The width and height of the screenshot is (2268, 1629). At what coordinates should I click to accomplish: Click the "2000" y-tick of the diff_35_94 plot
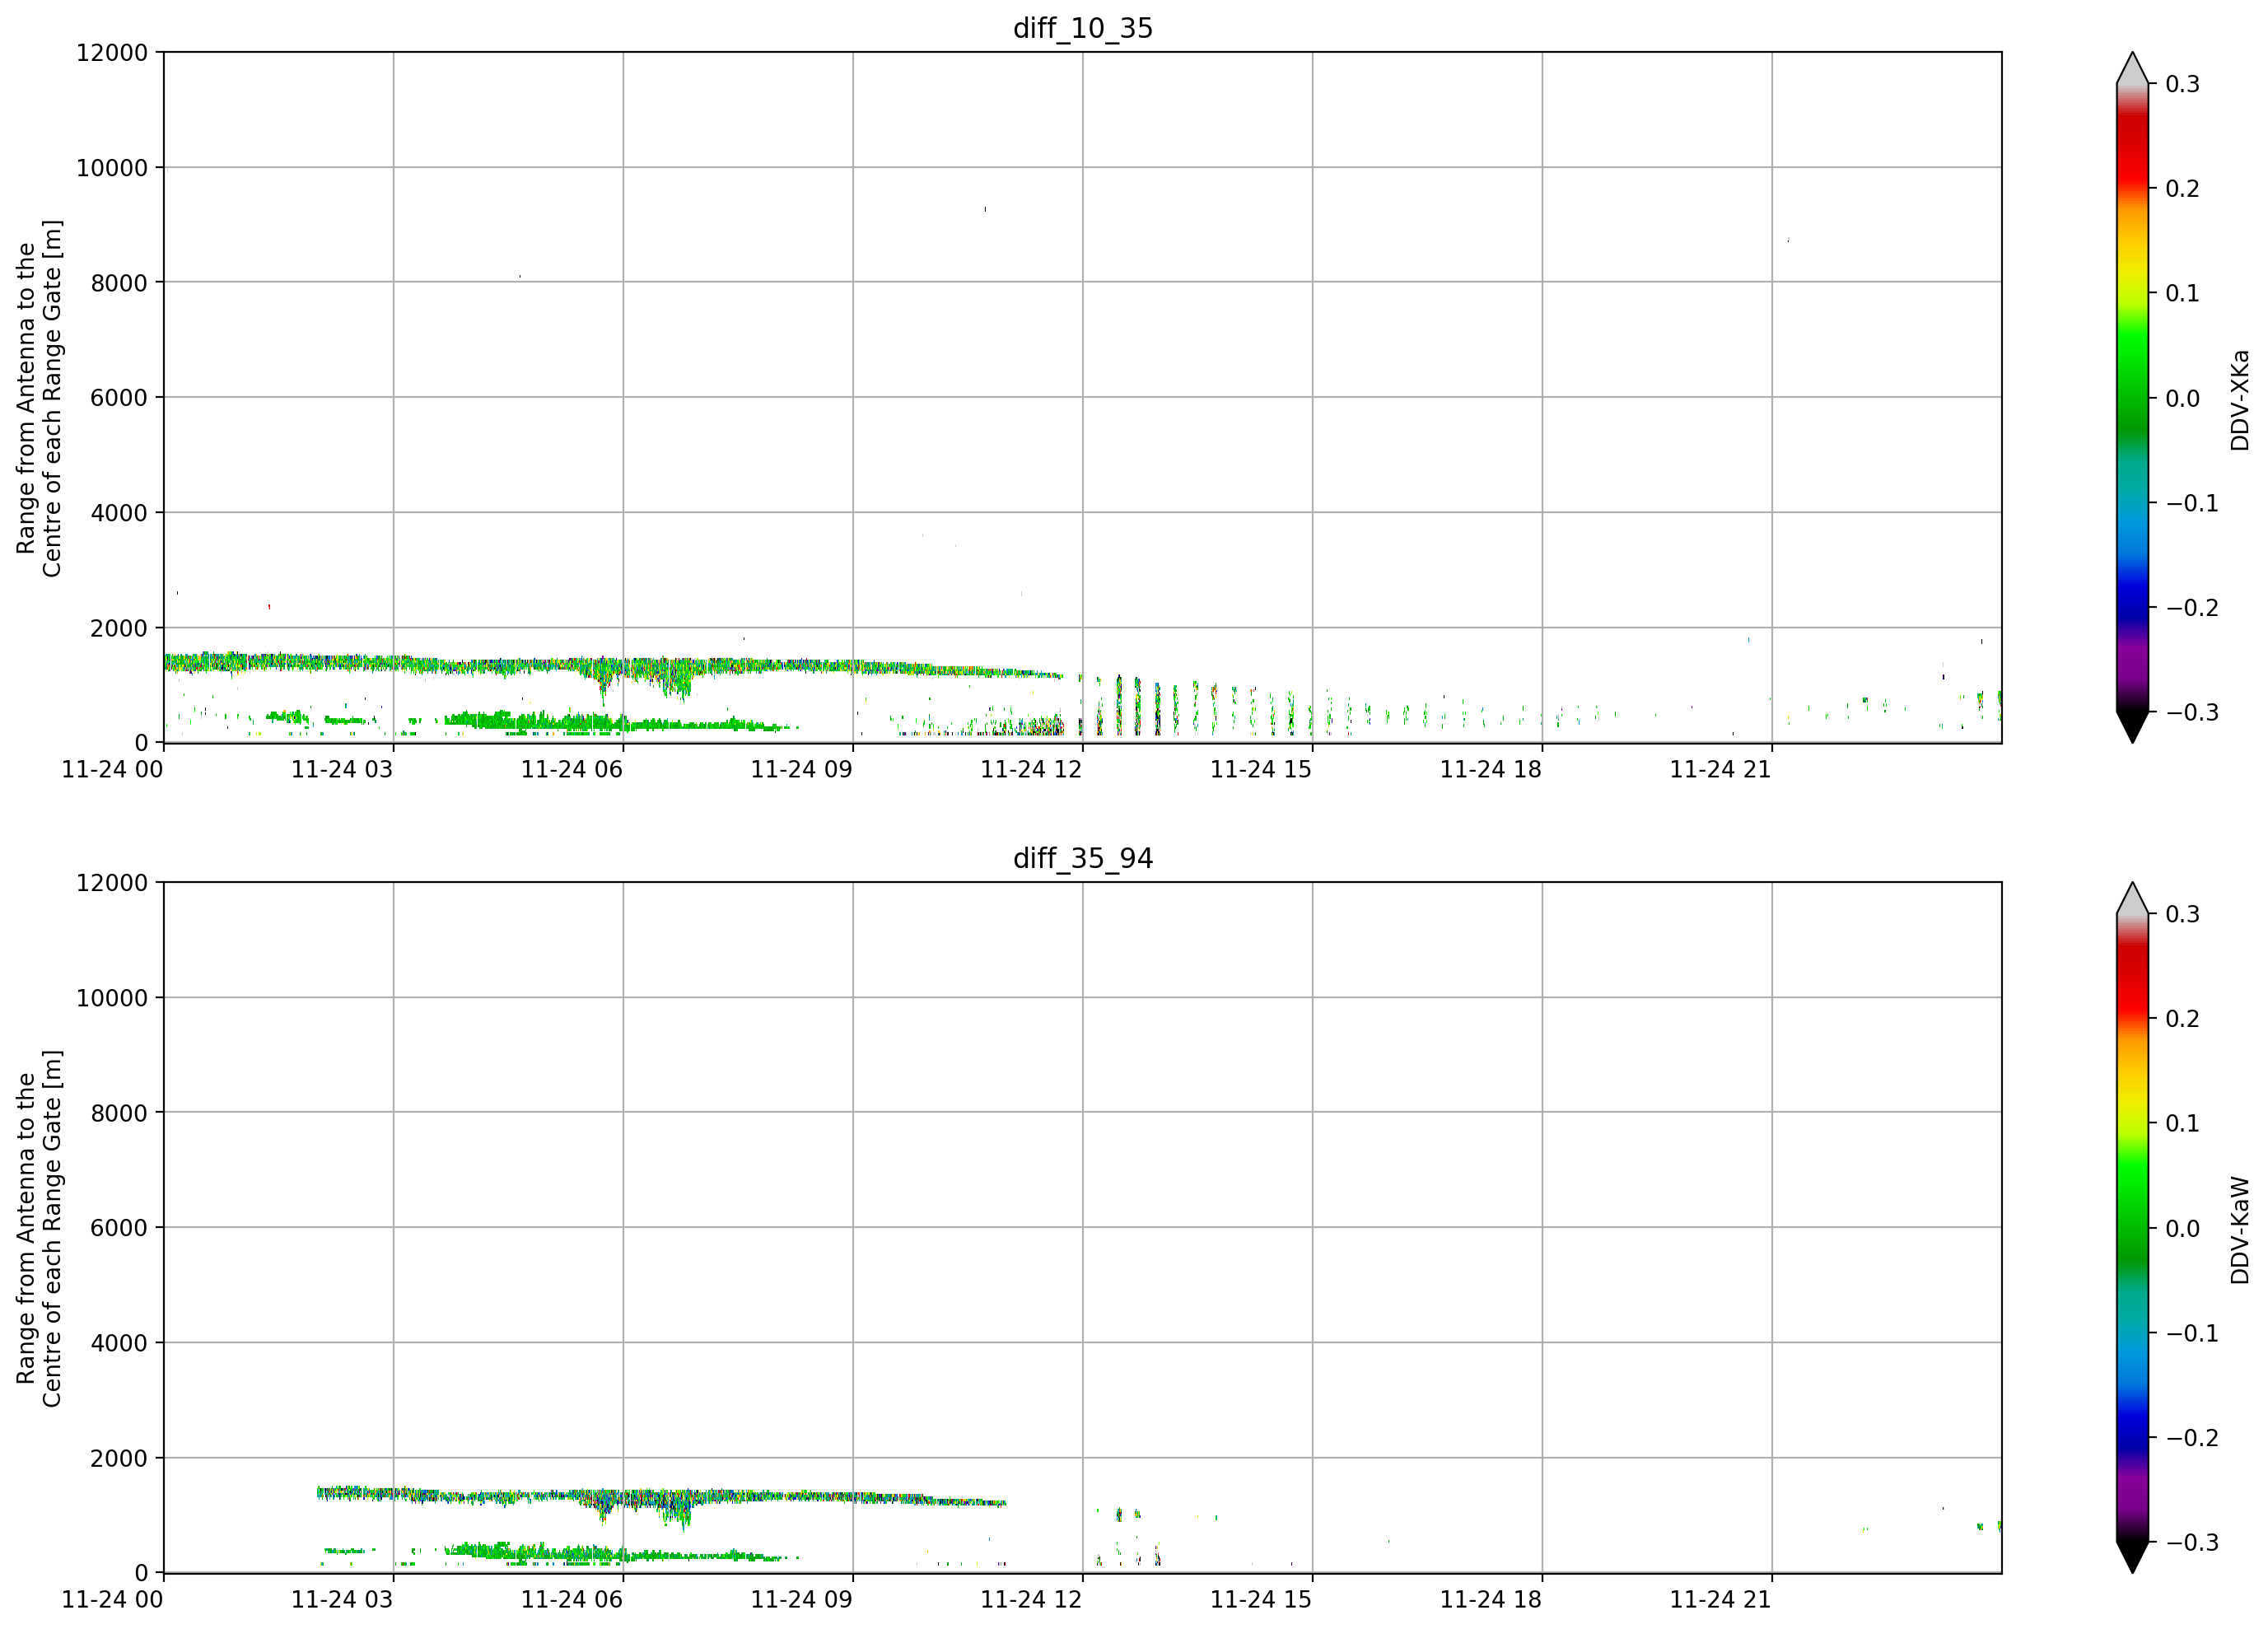coord(119,1458)
